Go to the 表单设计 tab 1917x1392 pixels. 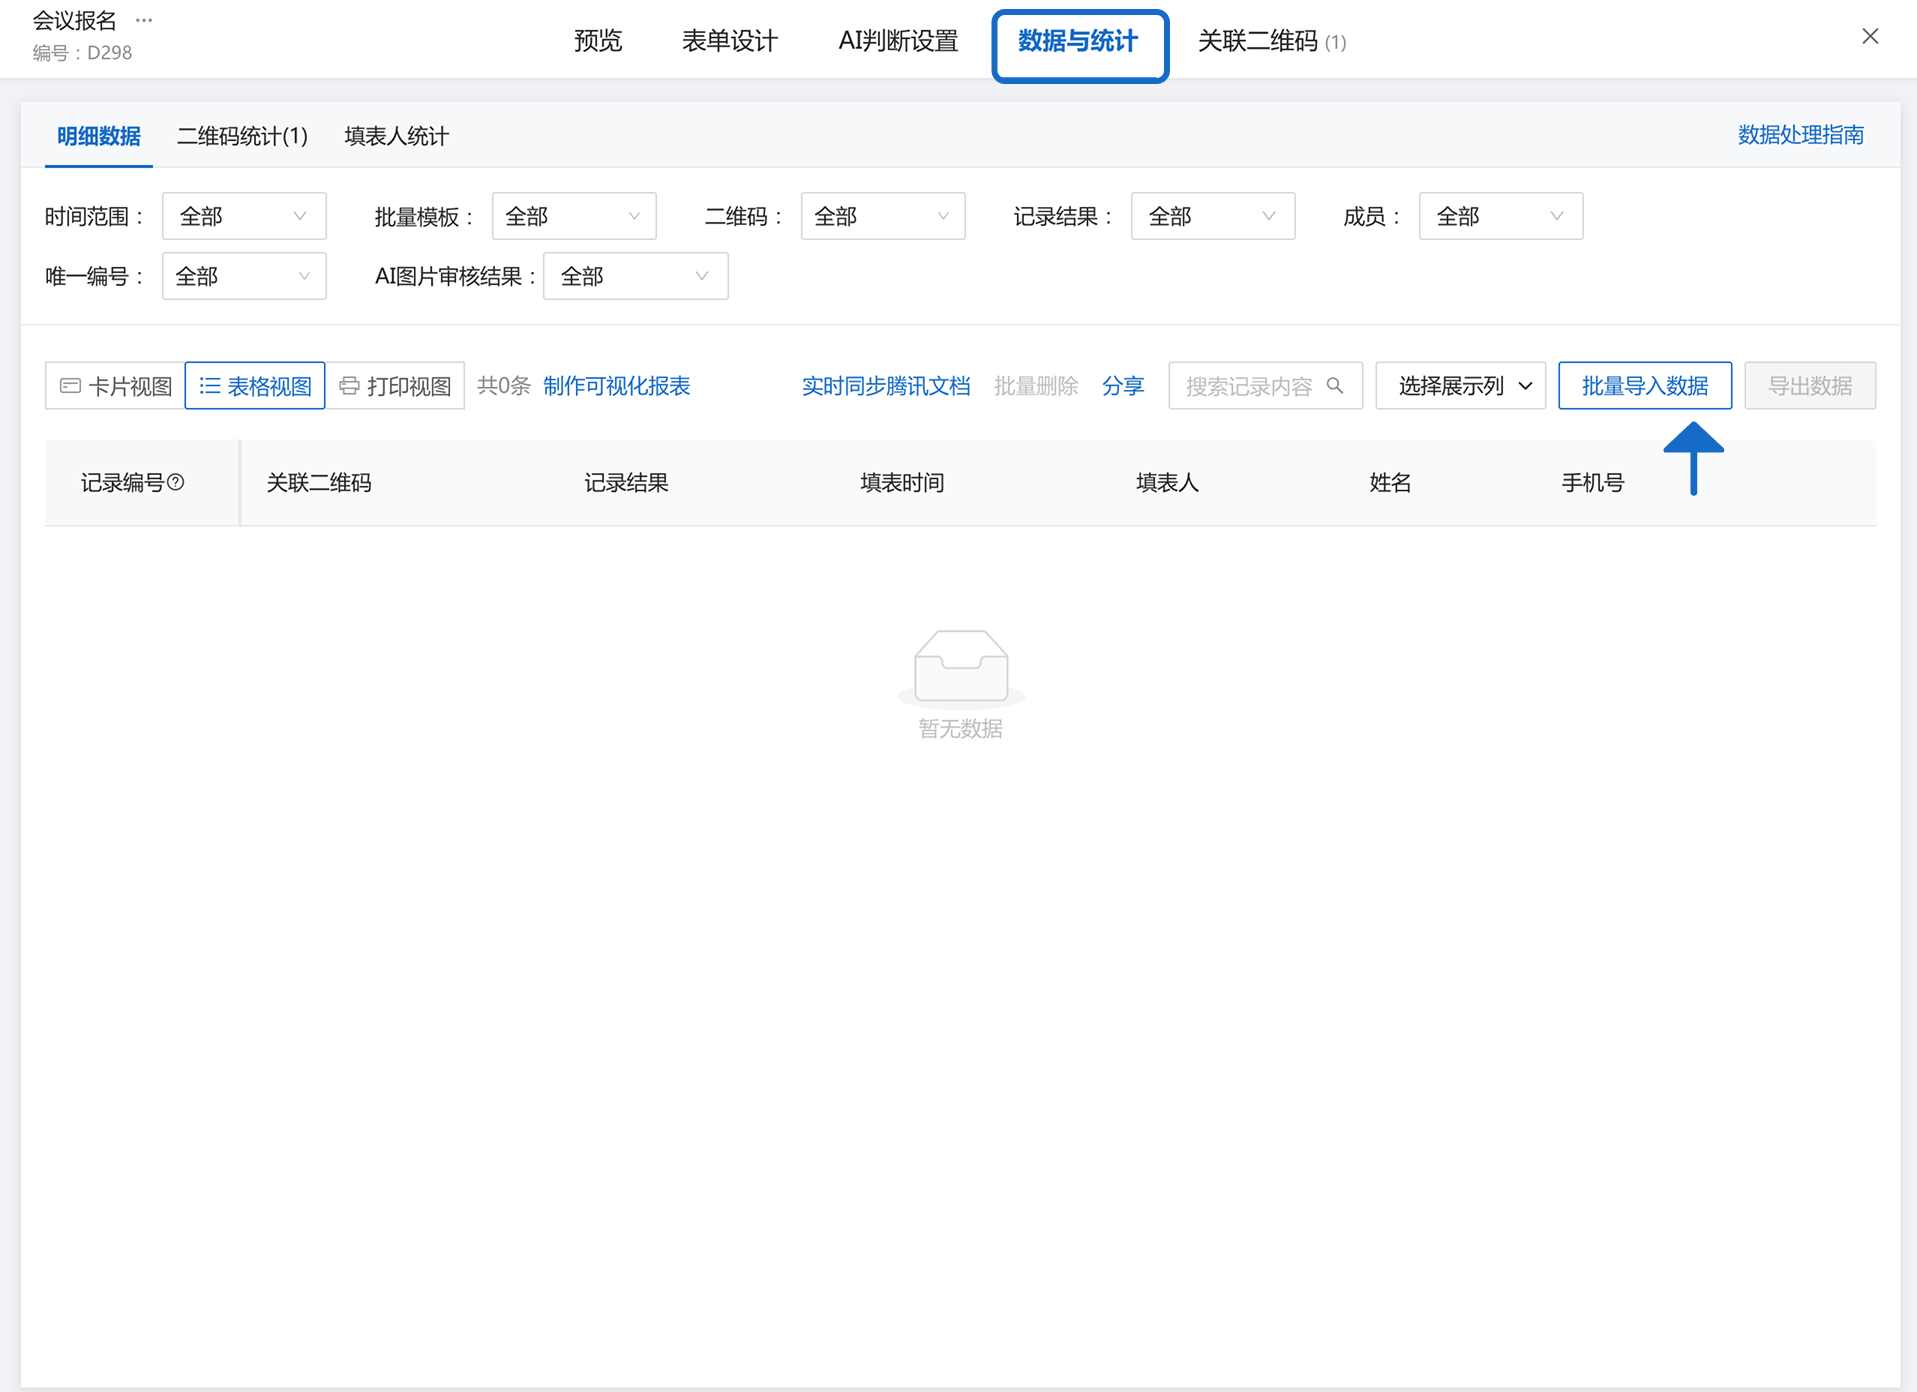click(x=729, y=41)
